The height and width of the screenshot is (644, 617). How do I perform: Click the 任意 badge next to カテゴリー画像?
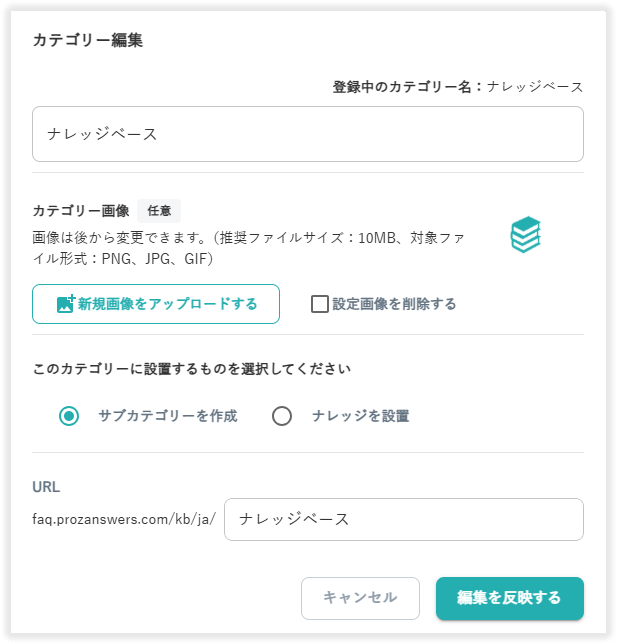click(x=159, y=211)
